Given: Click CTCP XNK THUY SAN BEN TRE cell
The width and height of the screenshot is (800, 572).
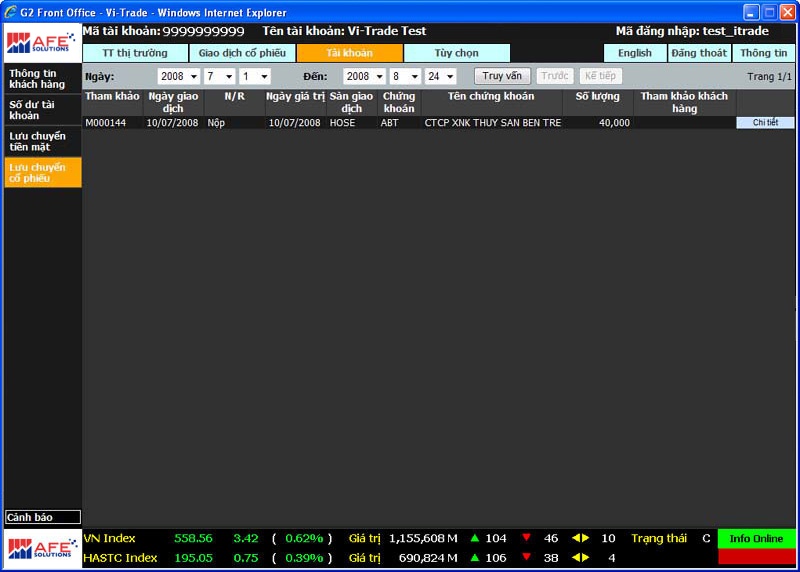Looking at the screenshot, I should [x=493, y=123].
